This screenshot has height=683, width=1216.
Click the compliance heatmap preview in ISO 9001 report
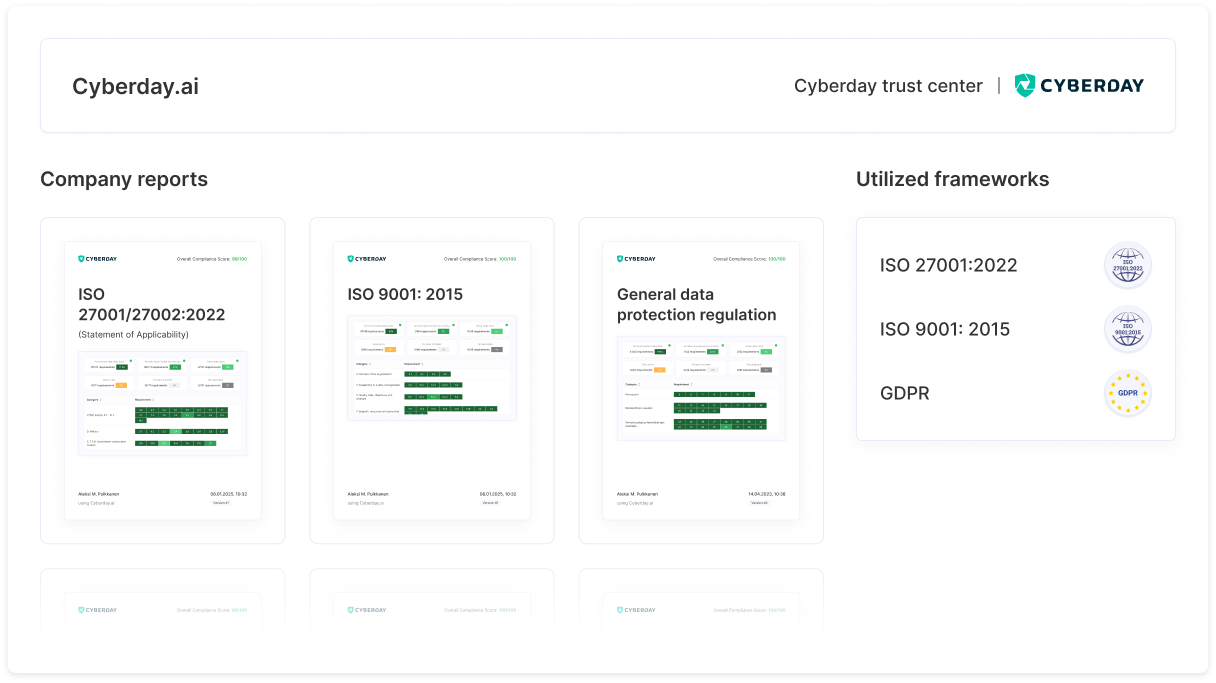pos(432,368)
